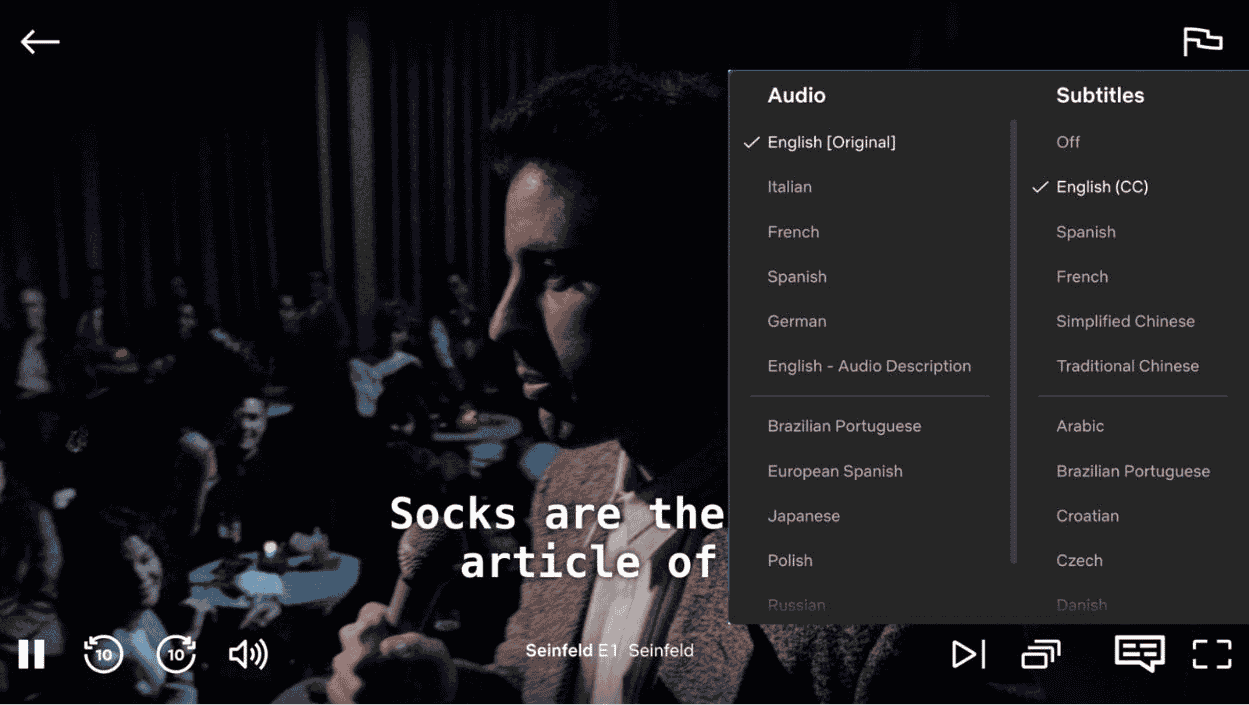Click the Subtitles column heading
This screenshot has height=705, width=1249.
point(1100,95)
